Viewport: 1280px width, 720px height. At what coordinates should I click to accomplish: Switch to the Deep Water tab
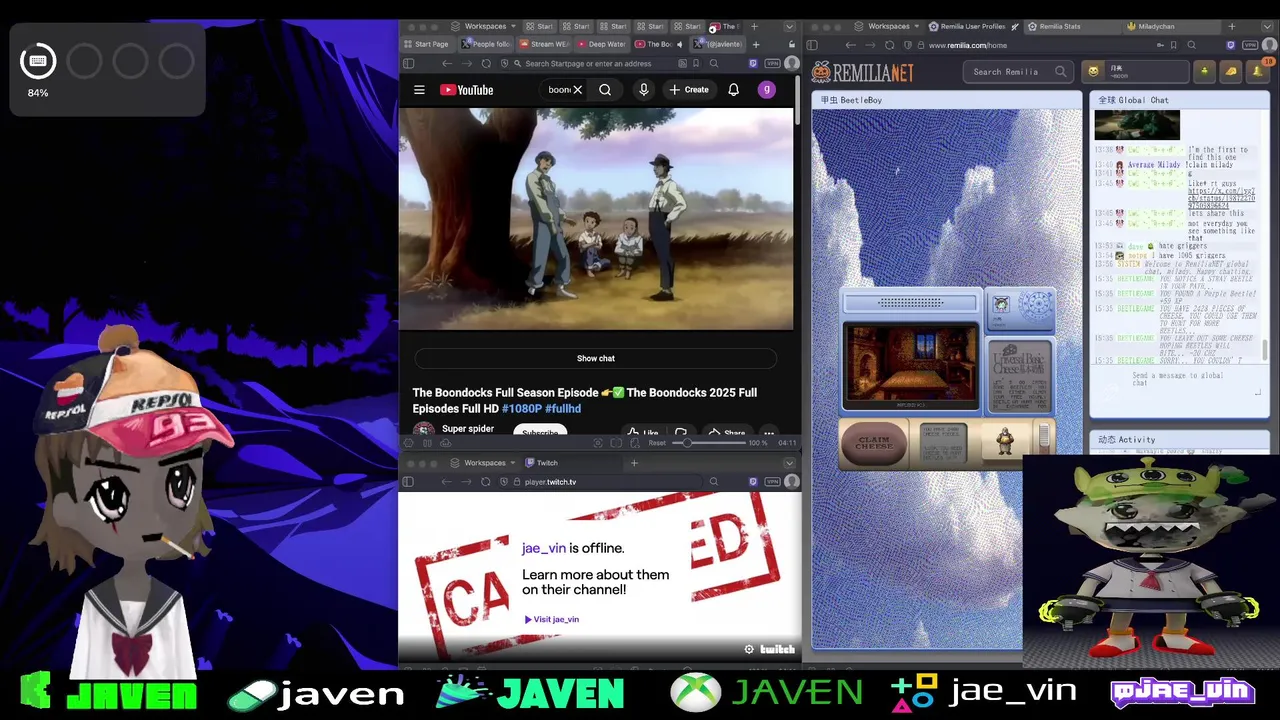point(602,44)
